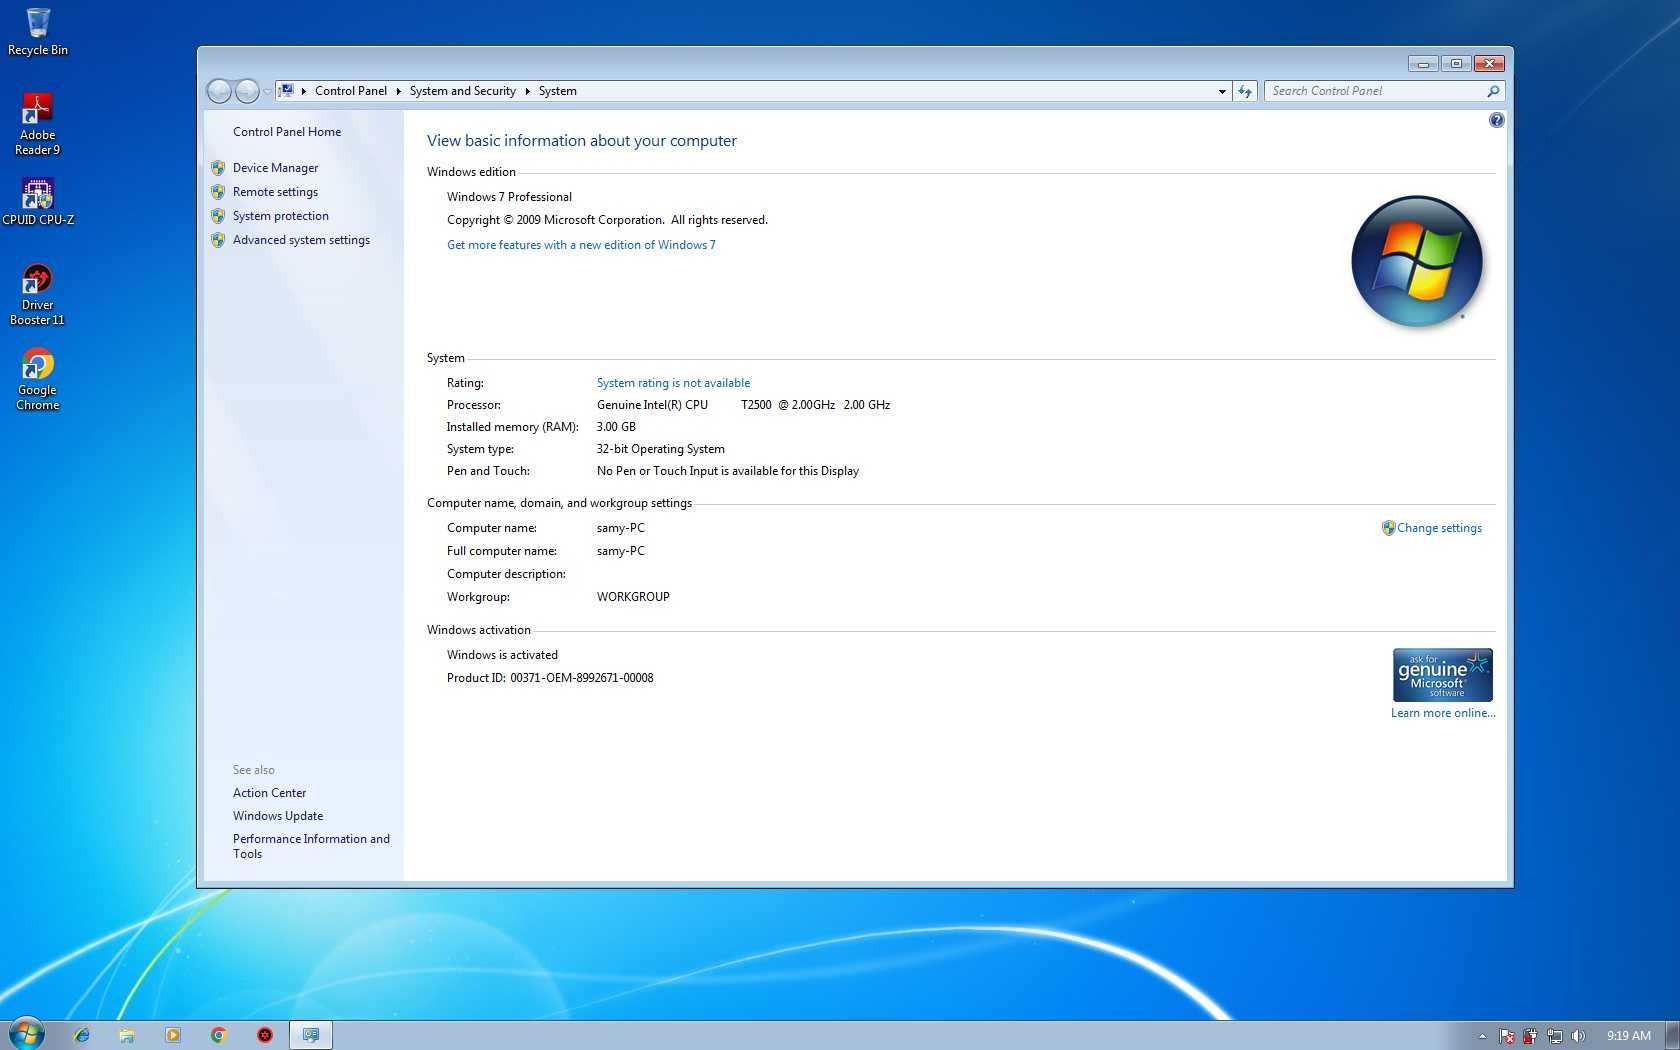Click System rating is not available link
1680x1050 pixels.
(673, 383)
